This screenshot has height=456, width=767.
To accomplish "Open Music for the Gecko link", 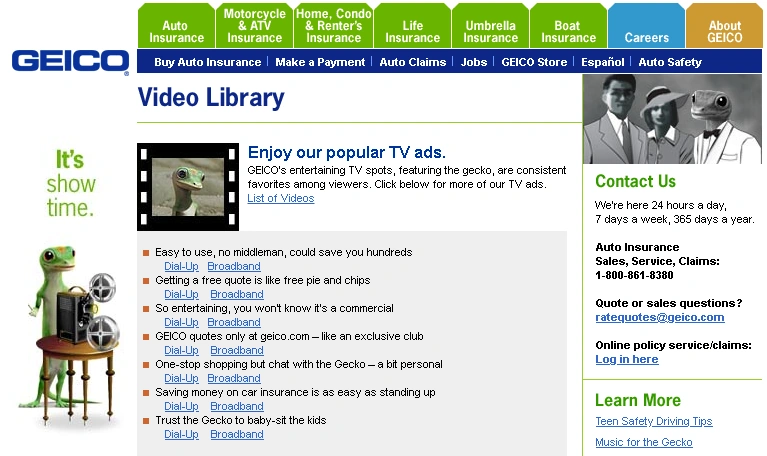I will pyautogui.click(x=644, y=442).
